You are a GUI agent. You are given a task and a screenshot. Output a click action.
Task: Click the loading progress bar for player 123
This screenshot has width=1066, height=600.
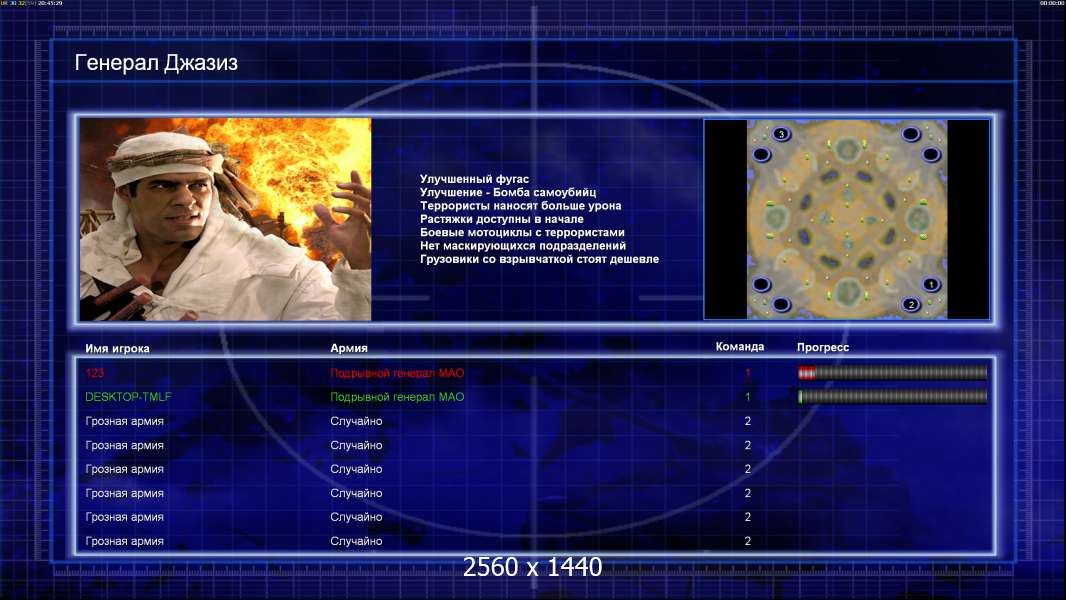pyautogui.click(x=892, y=372)
